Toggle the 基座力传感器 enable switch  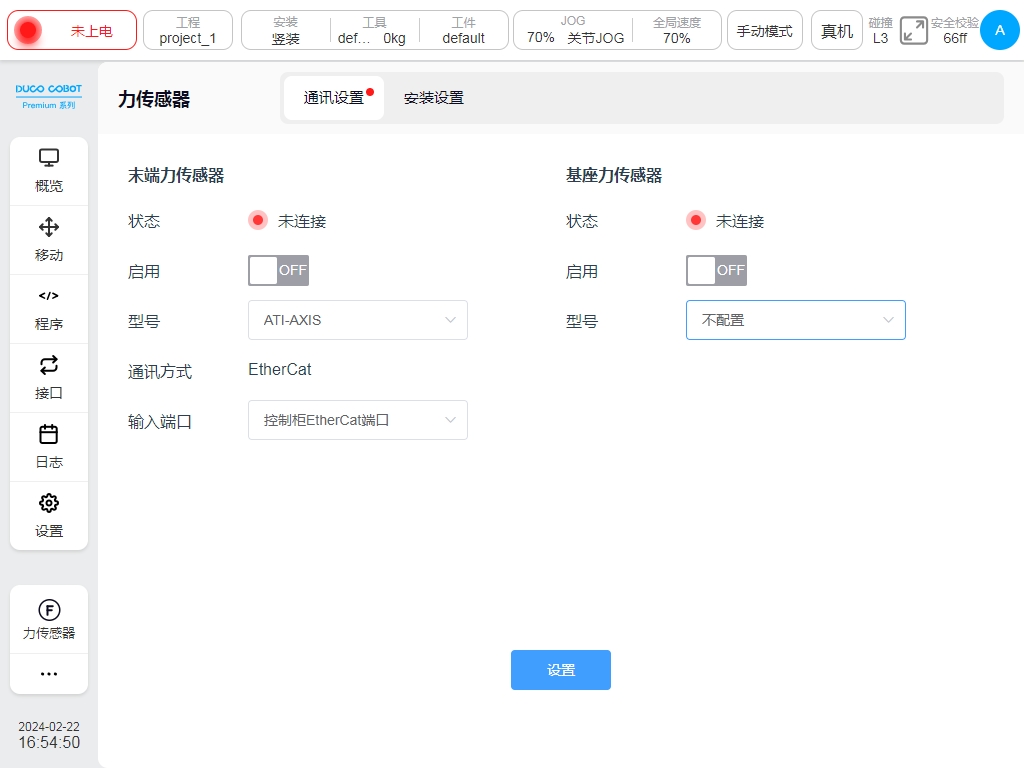[716, 270]
